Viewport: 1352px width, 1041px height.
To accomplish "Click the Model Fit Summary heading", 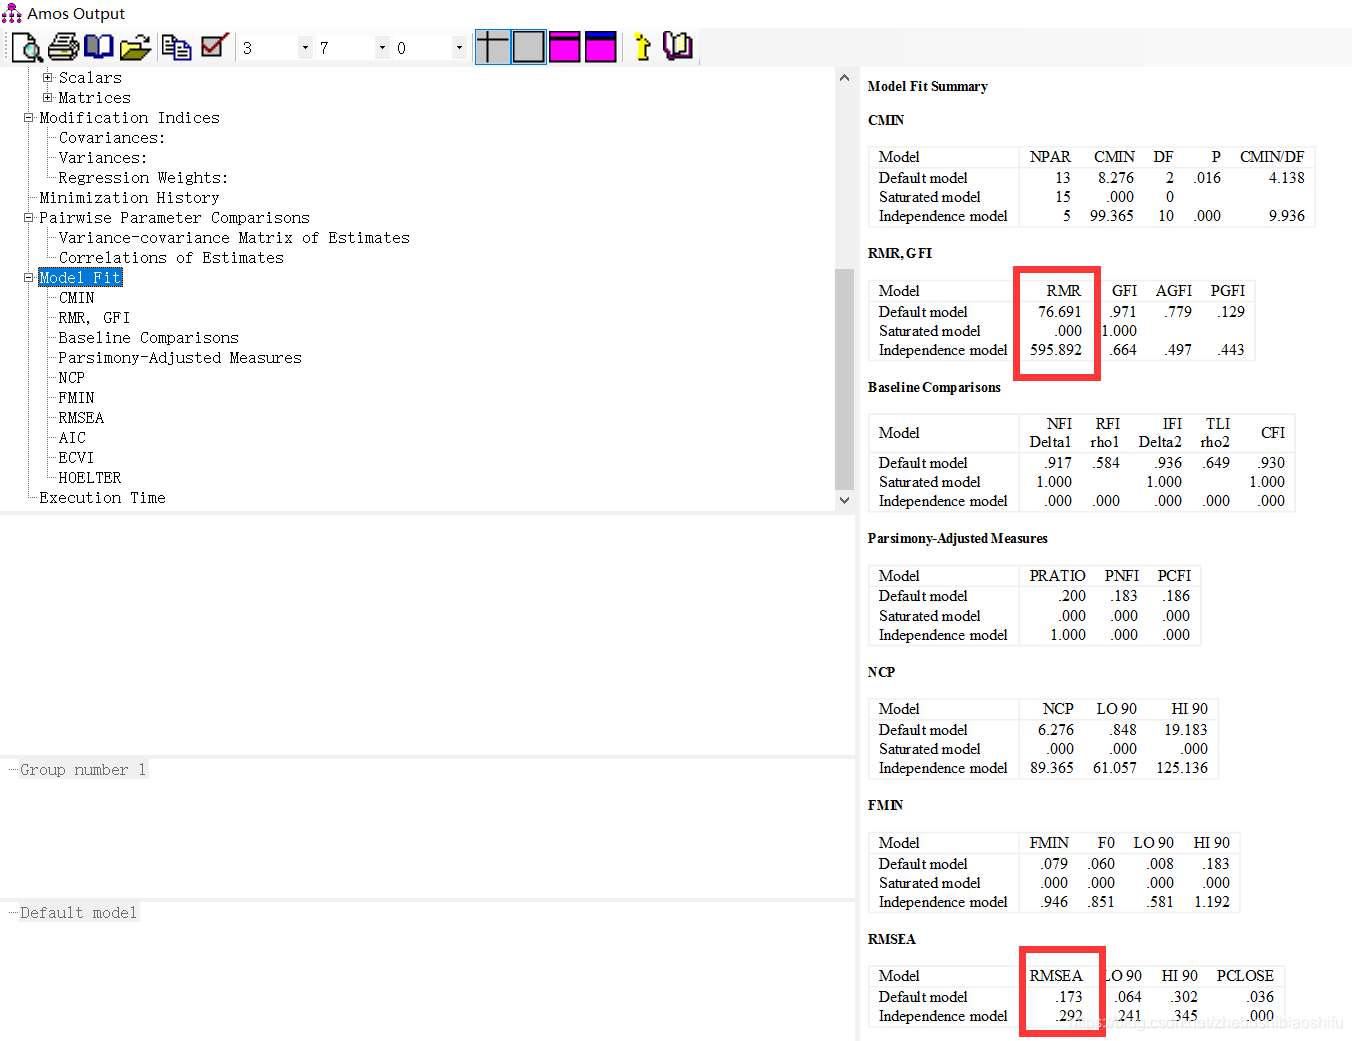I will tap(927, 87).
